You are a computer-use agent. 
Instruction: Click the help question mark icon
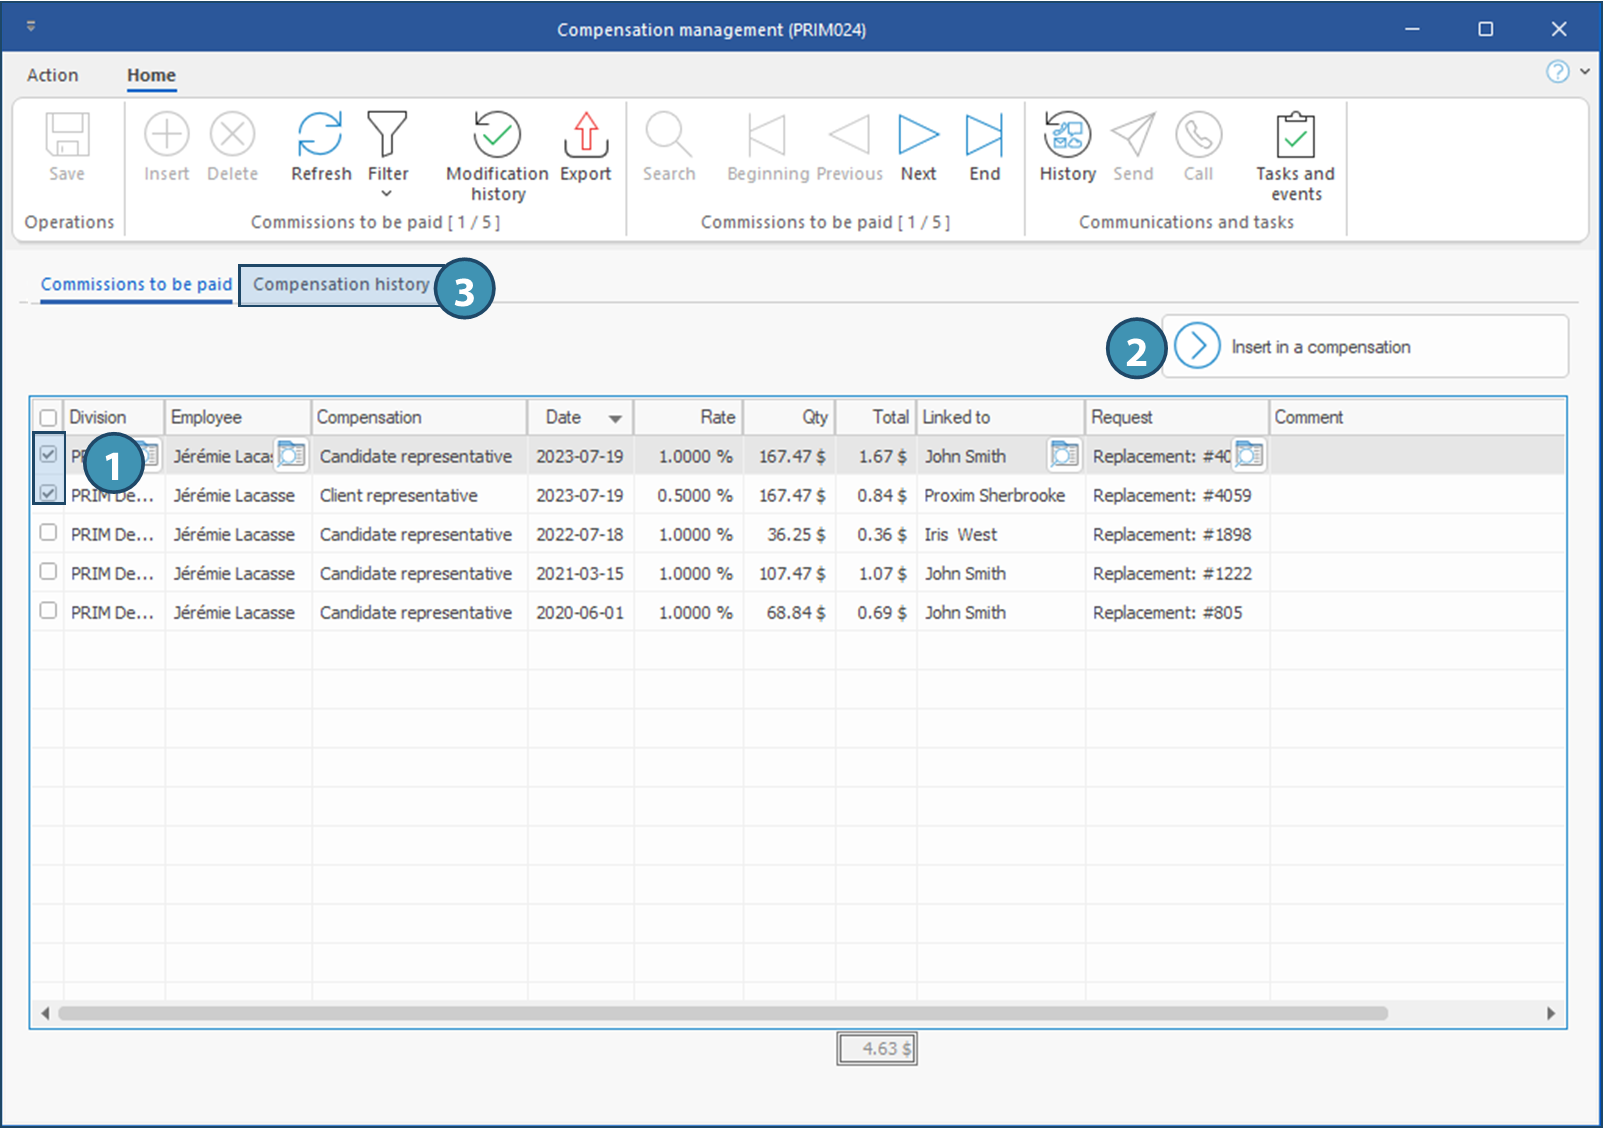(x=1557, y=72)
